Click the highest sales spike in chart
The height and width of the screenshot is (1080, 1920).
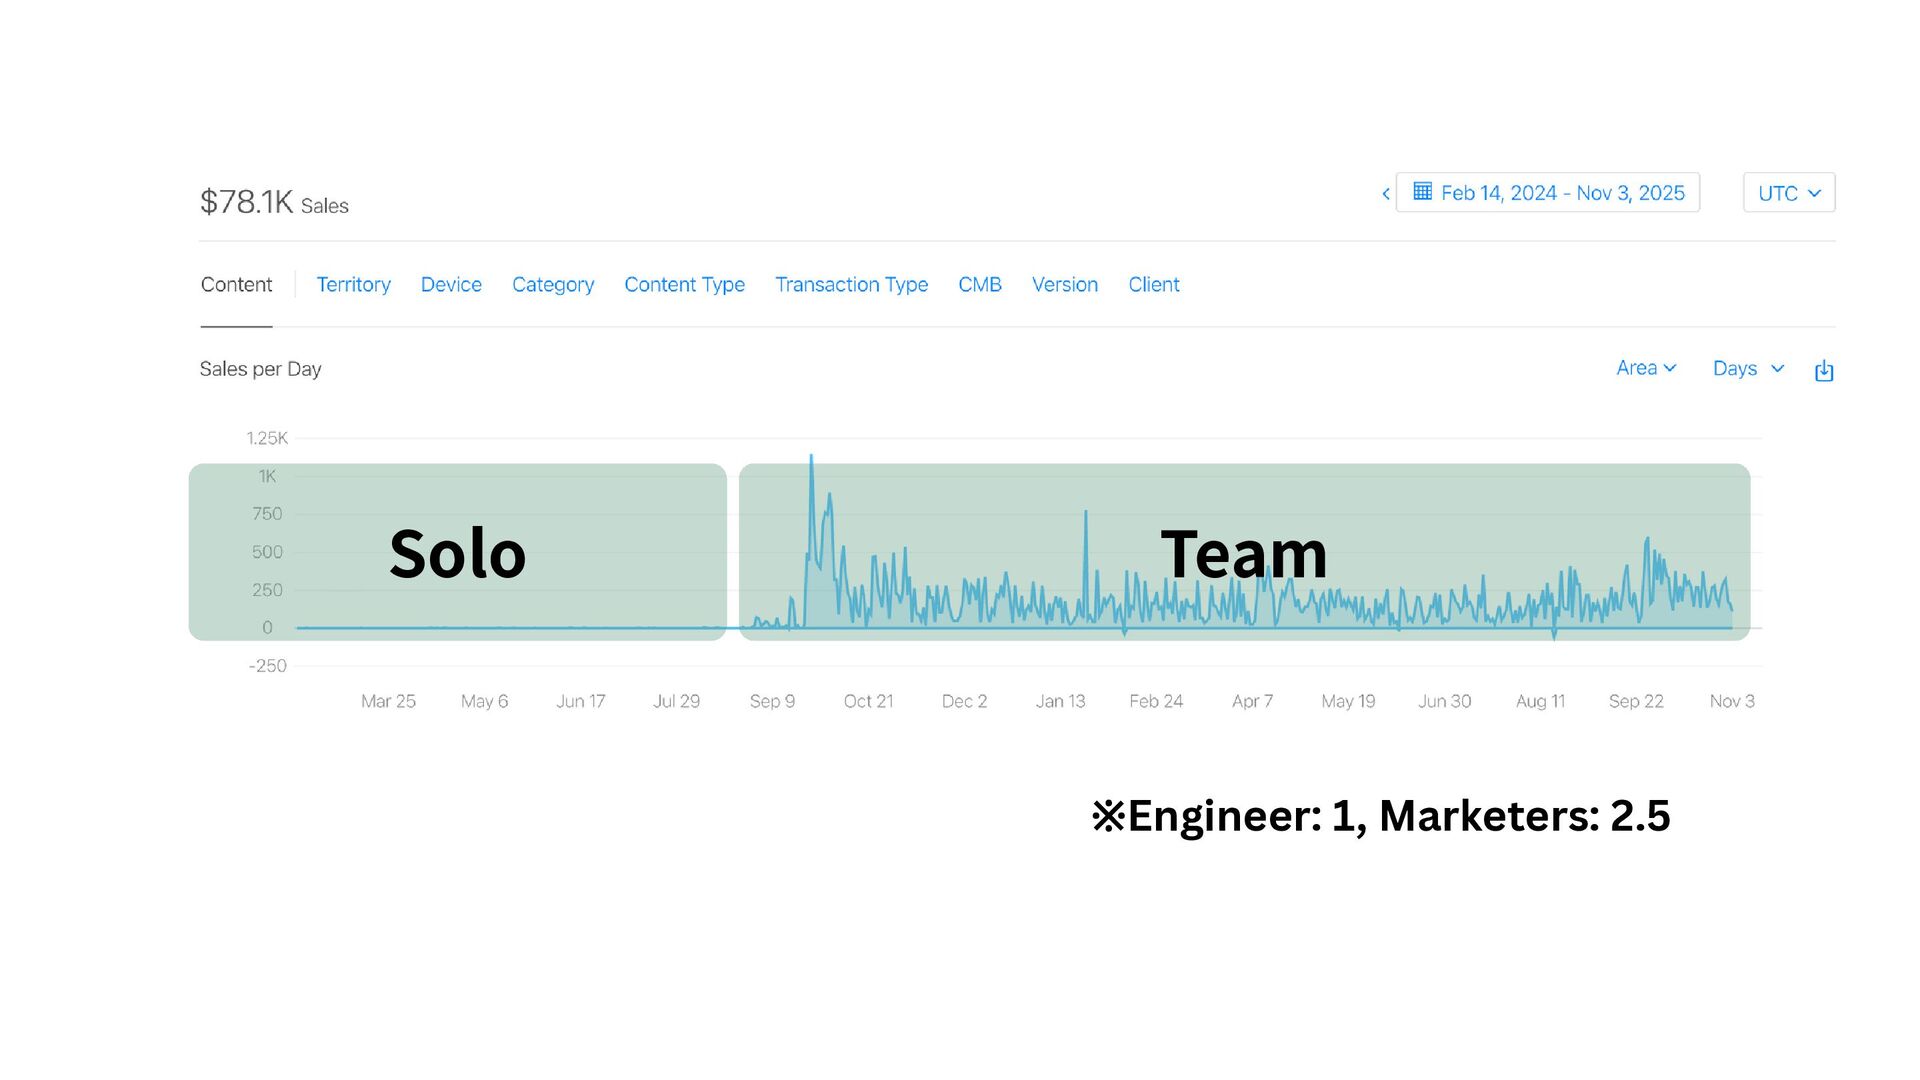pos(811,458)
